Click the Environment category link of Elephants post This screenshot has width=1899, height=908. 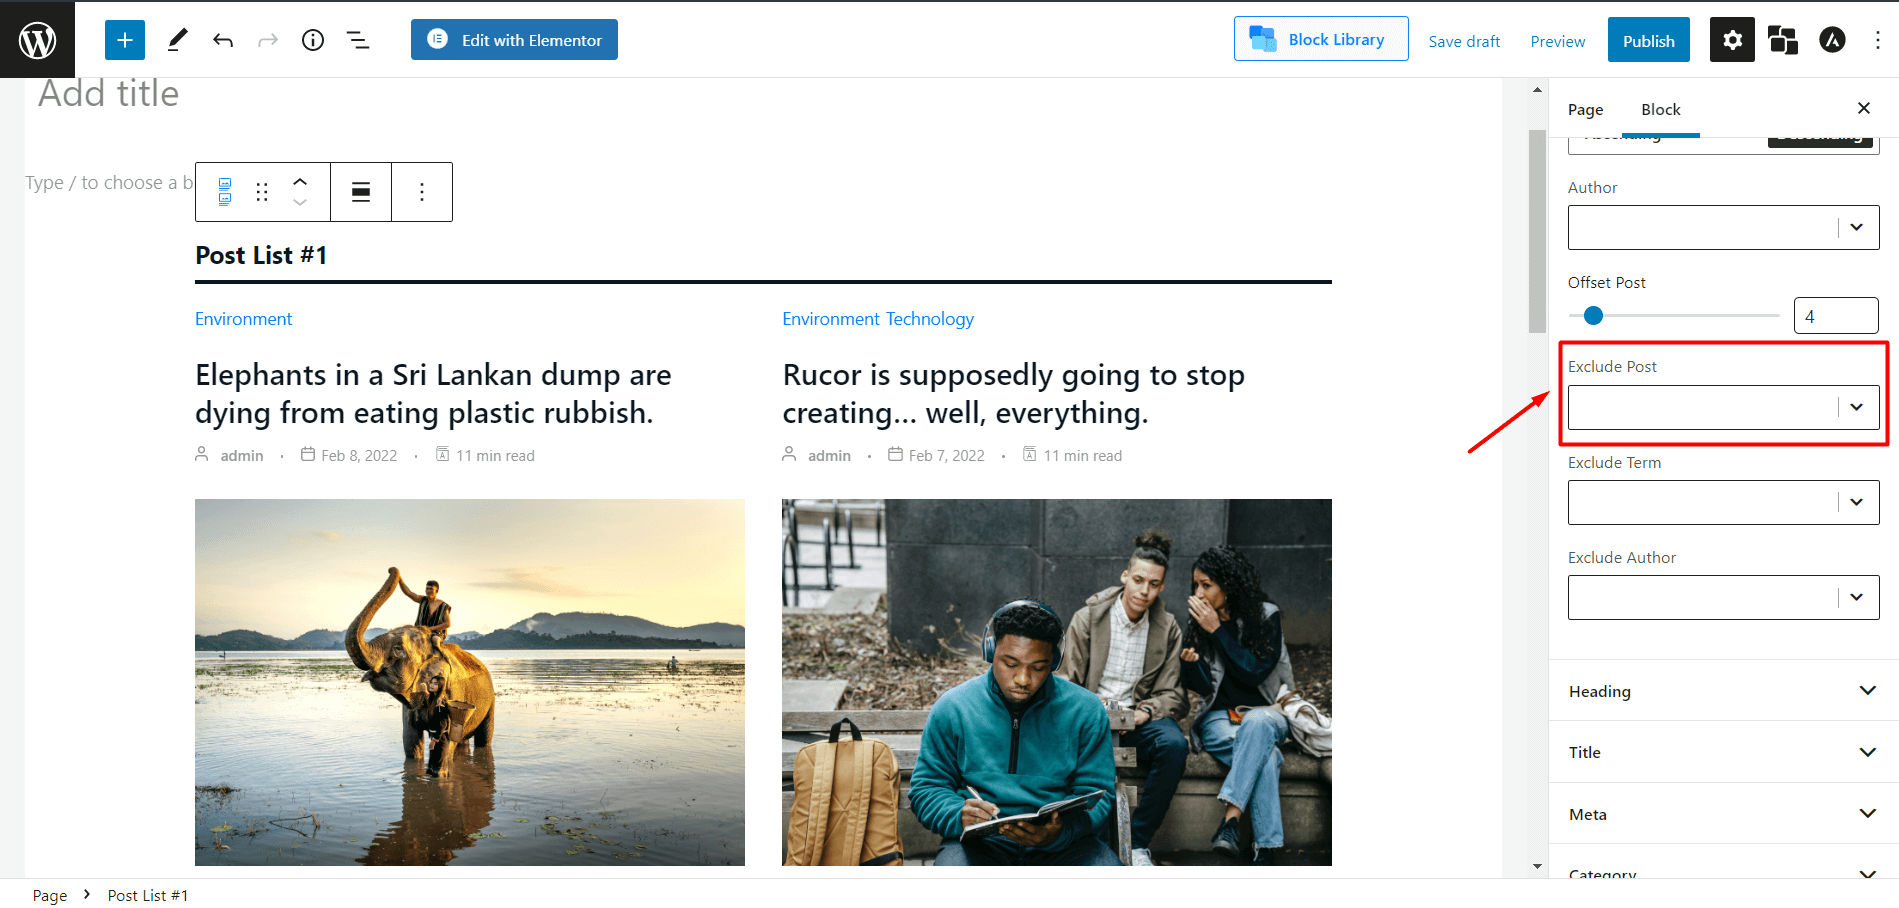click(243, 319)
